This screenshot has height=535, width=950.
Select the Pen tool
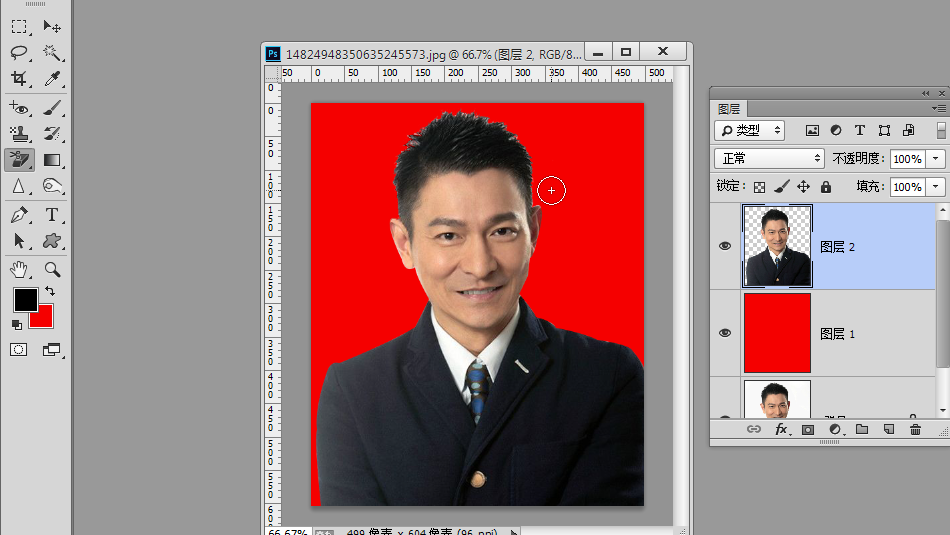click(19, 215)
